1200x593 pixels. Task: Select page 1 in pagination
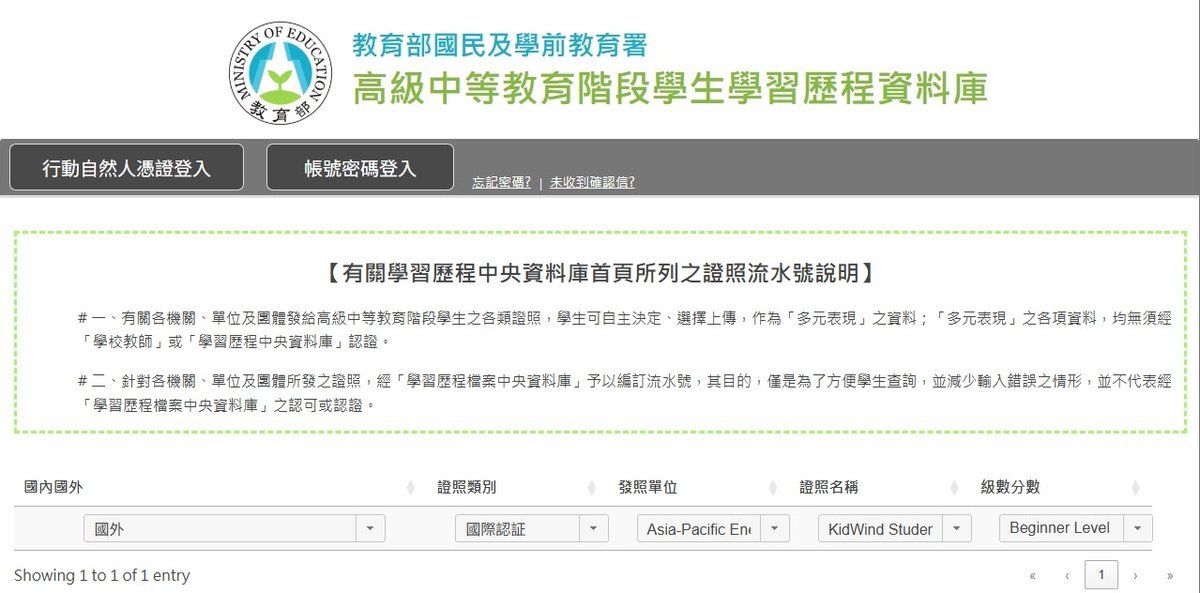[x=1101, y=575]
